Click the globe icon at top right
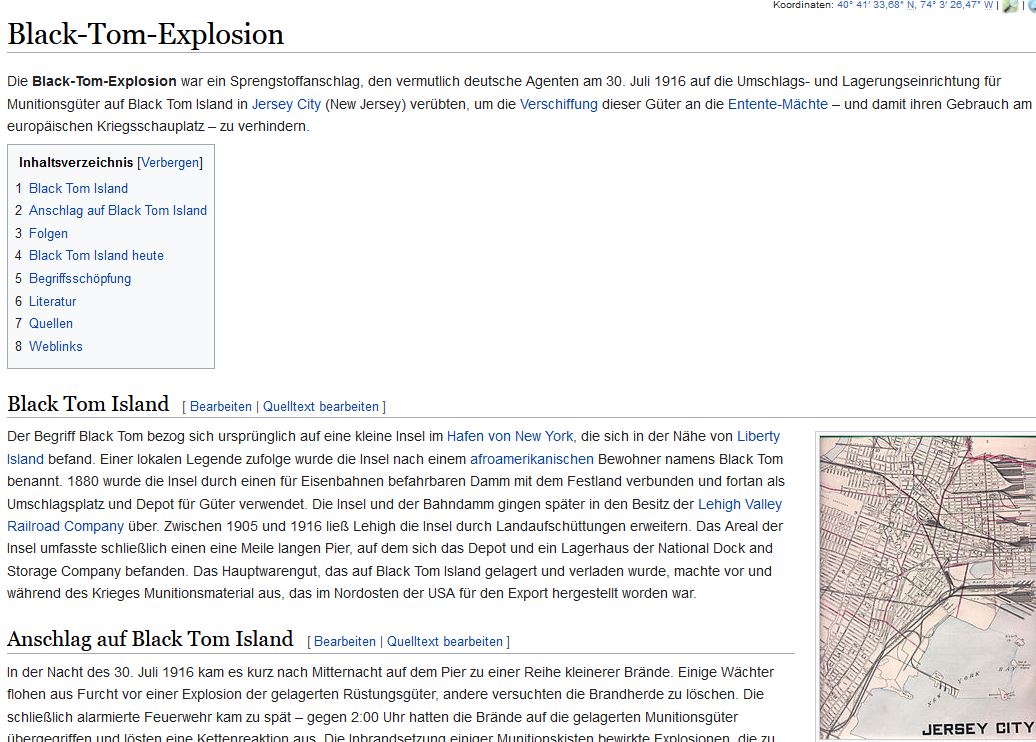This screenshot has height=742, width=1036. coord(1031,6)
